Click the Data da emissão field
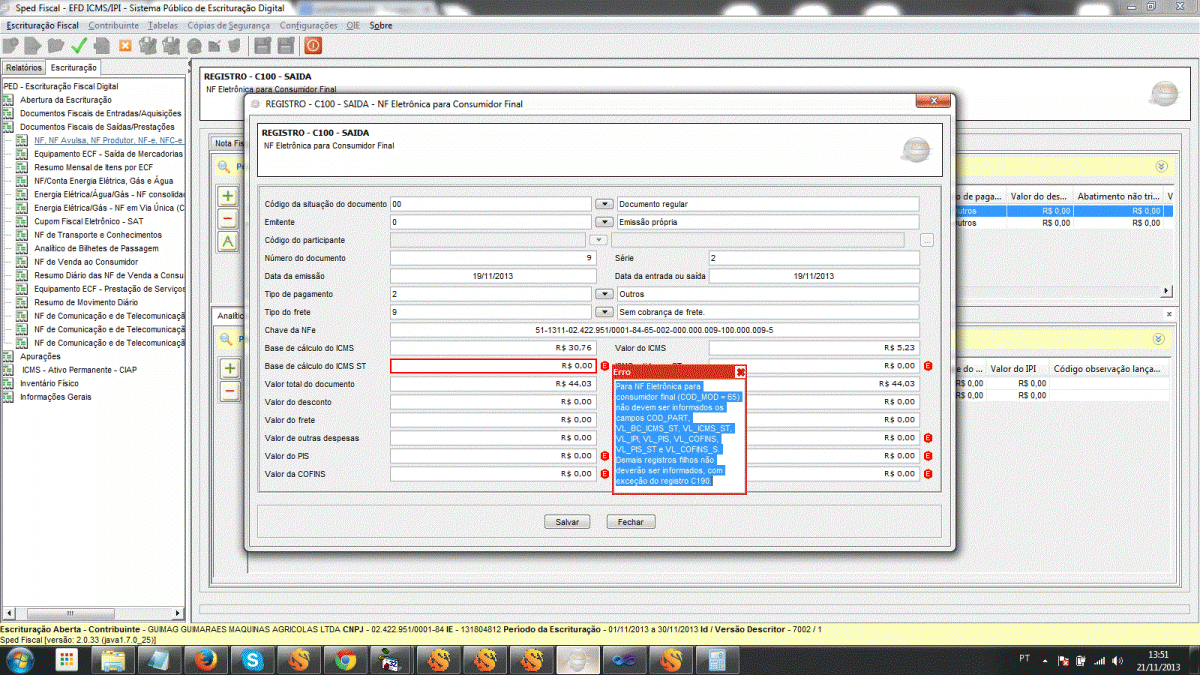The width and height of the screenshot is (1200, 675). [x=493, y=276]
